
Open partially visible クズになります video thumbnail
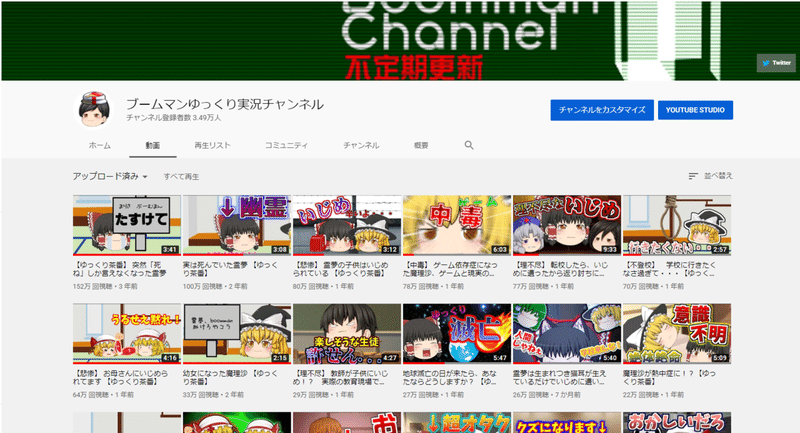(x=567, y=422)
